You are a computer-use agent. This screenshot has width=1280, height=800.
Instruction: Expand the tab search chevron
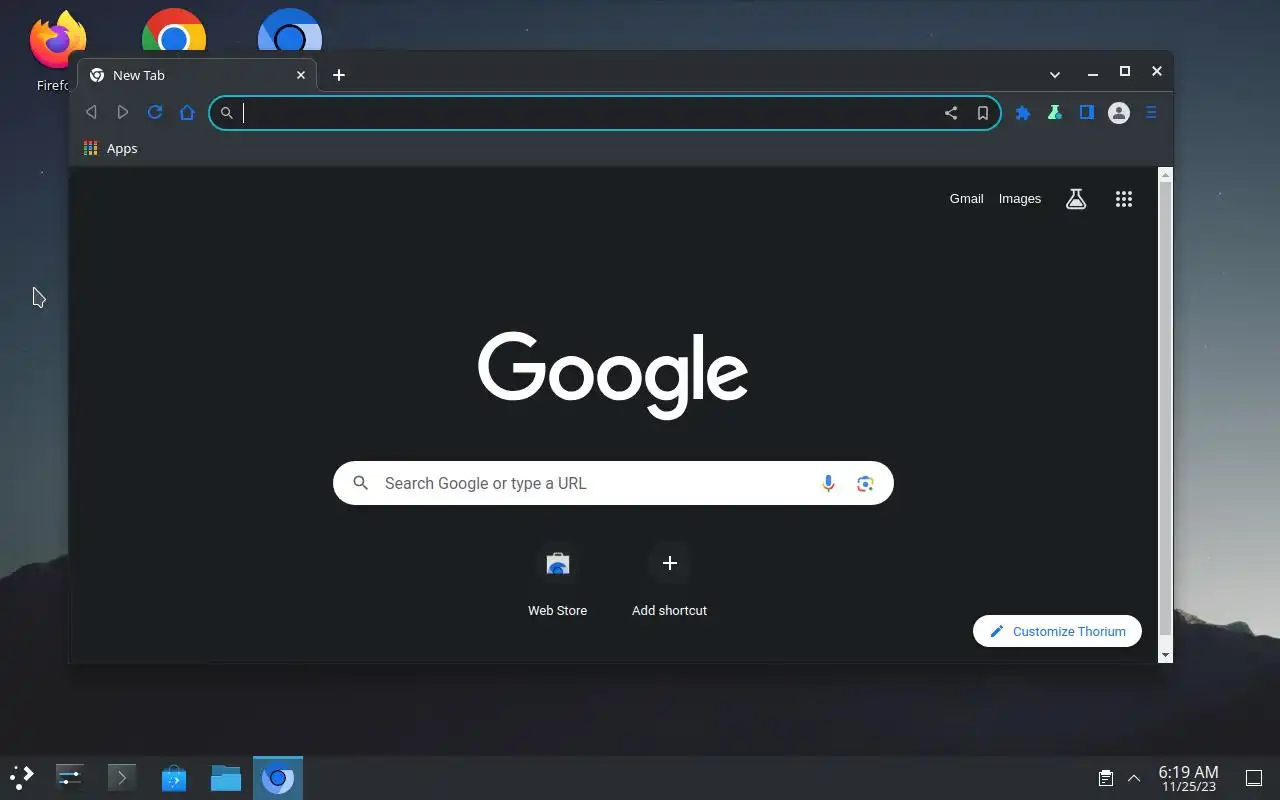pyautogui.click(x=1055, y=75)
